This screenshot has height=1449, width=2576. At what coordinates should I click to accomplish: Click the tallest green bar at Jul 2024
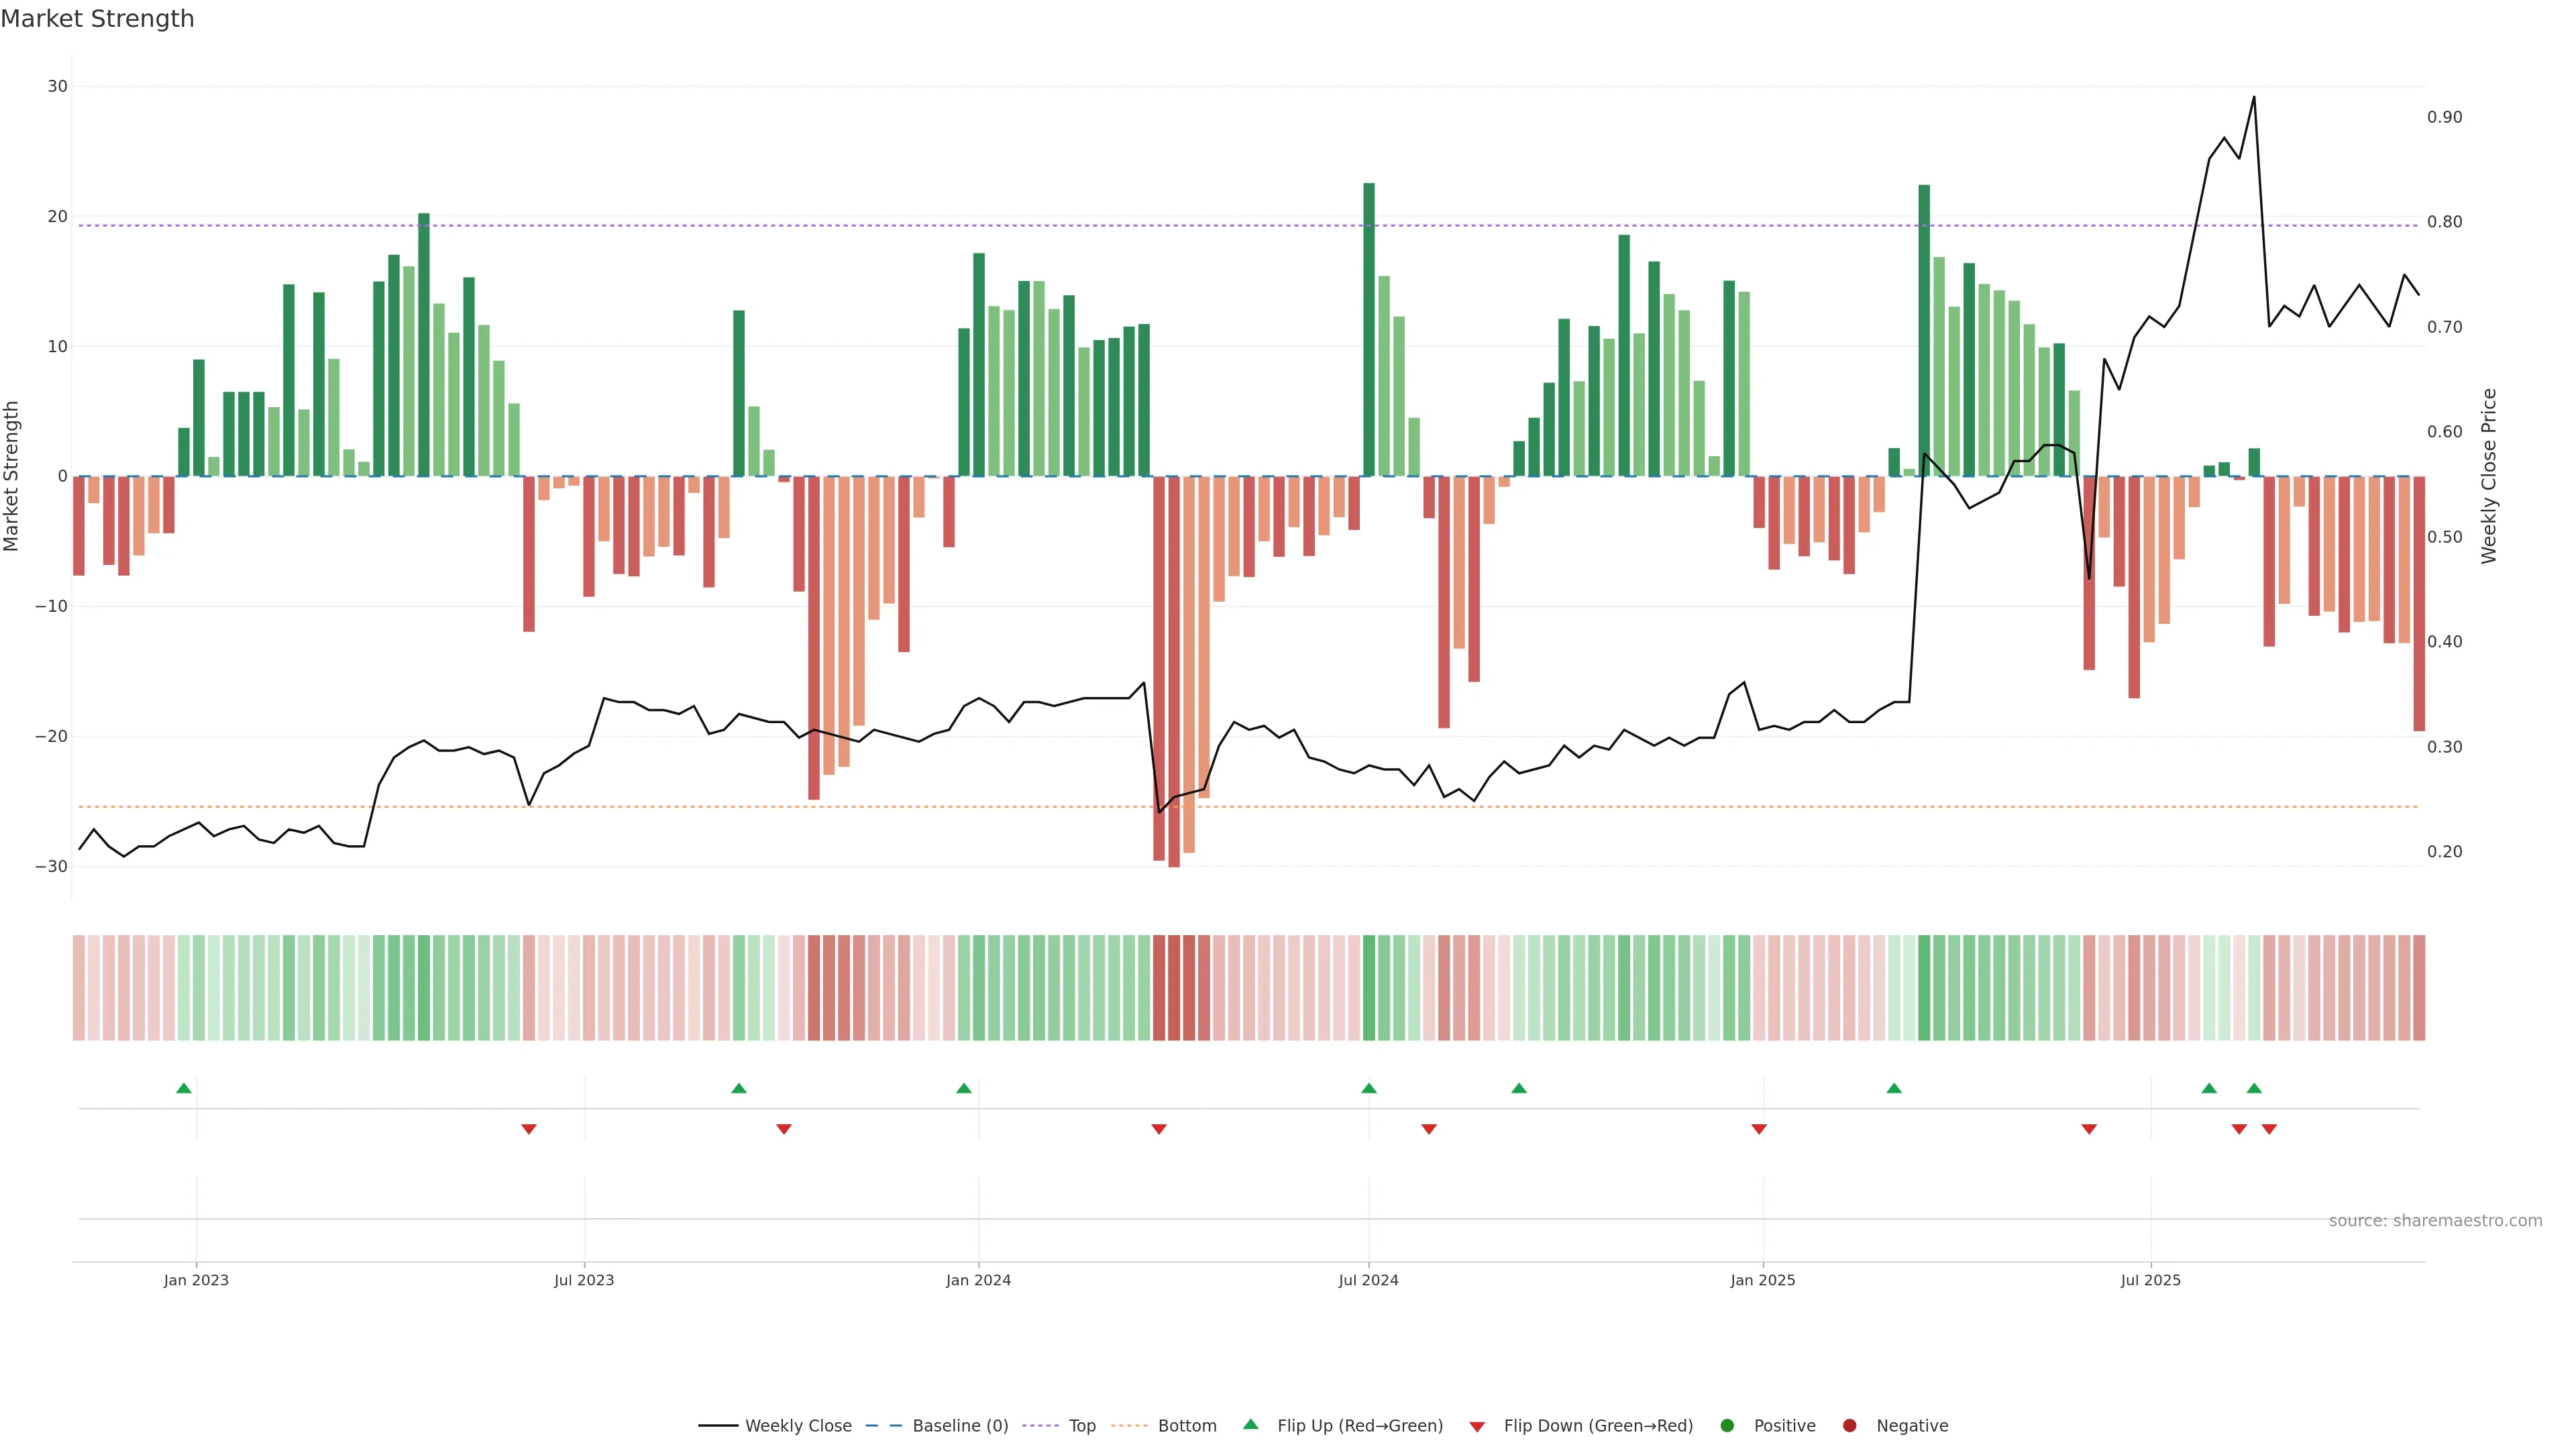pyautogui.click(x=1369, y=330)
